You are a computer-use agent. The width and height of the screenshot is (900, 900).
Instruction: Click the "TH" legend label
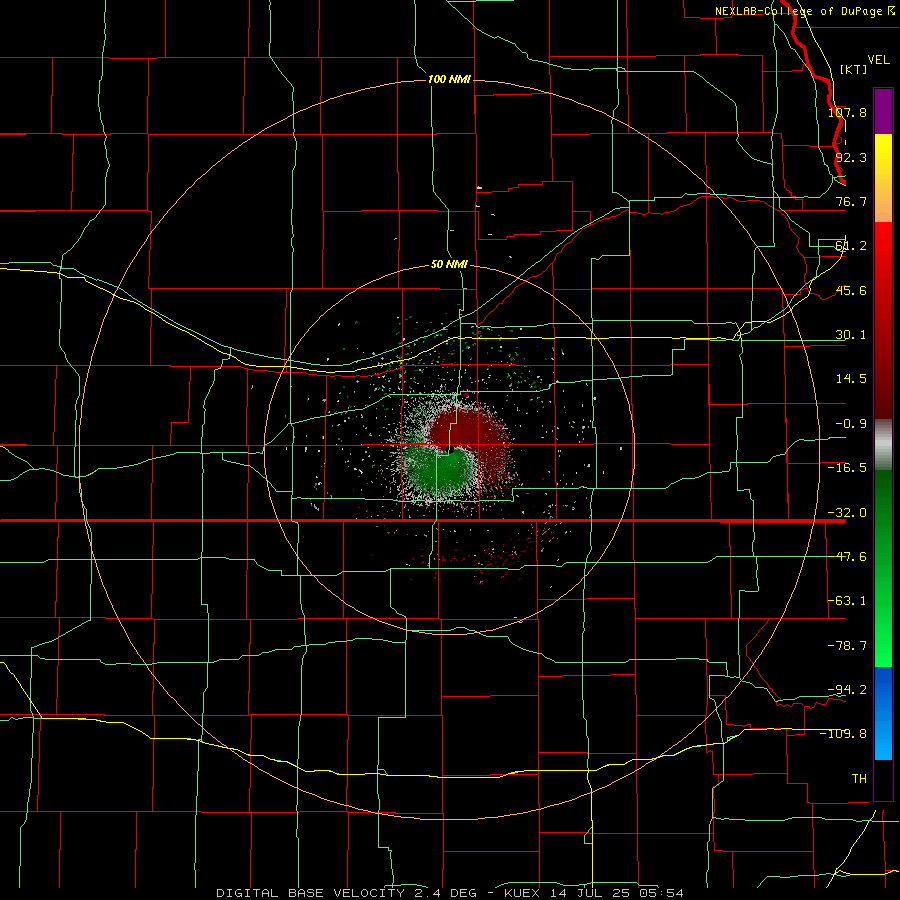pyautogui.click(x=859, y=778)
